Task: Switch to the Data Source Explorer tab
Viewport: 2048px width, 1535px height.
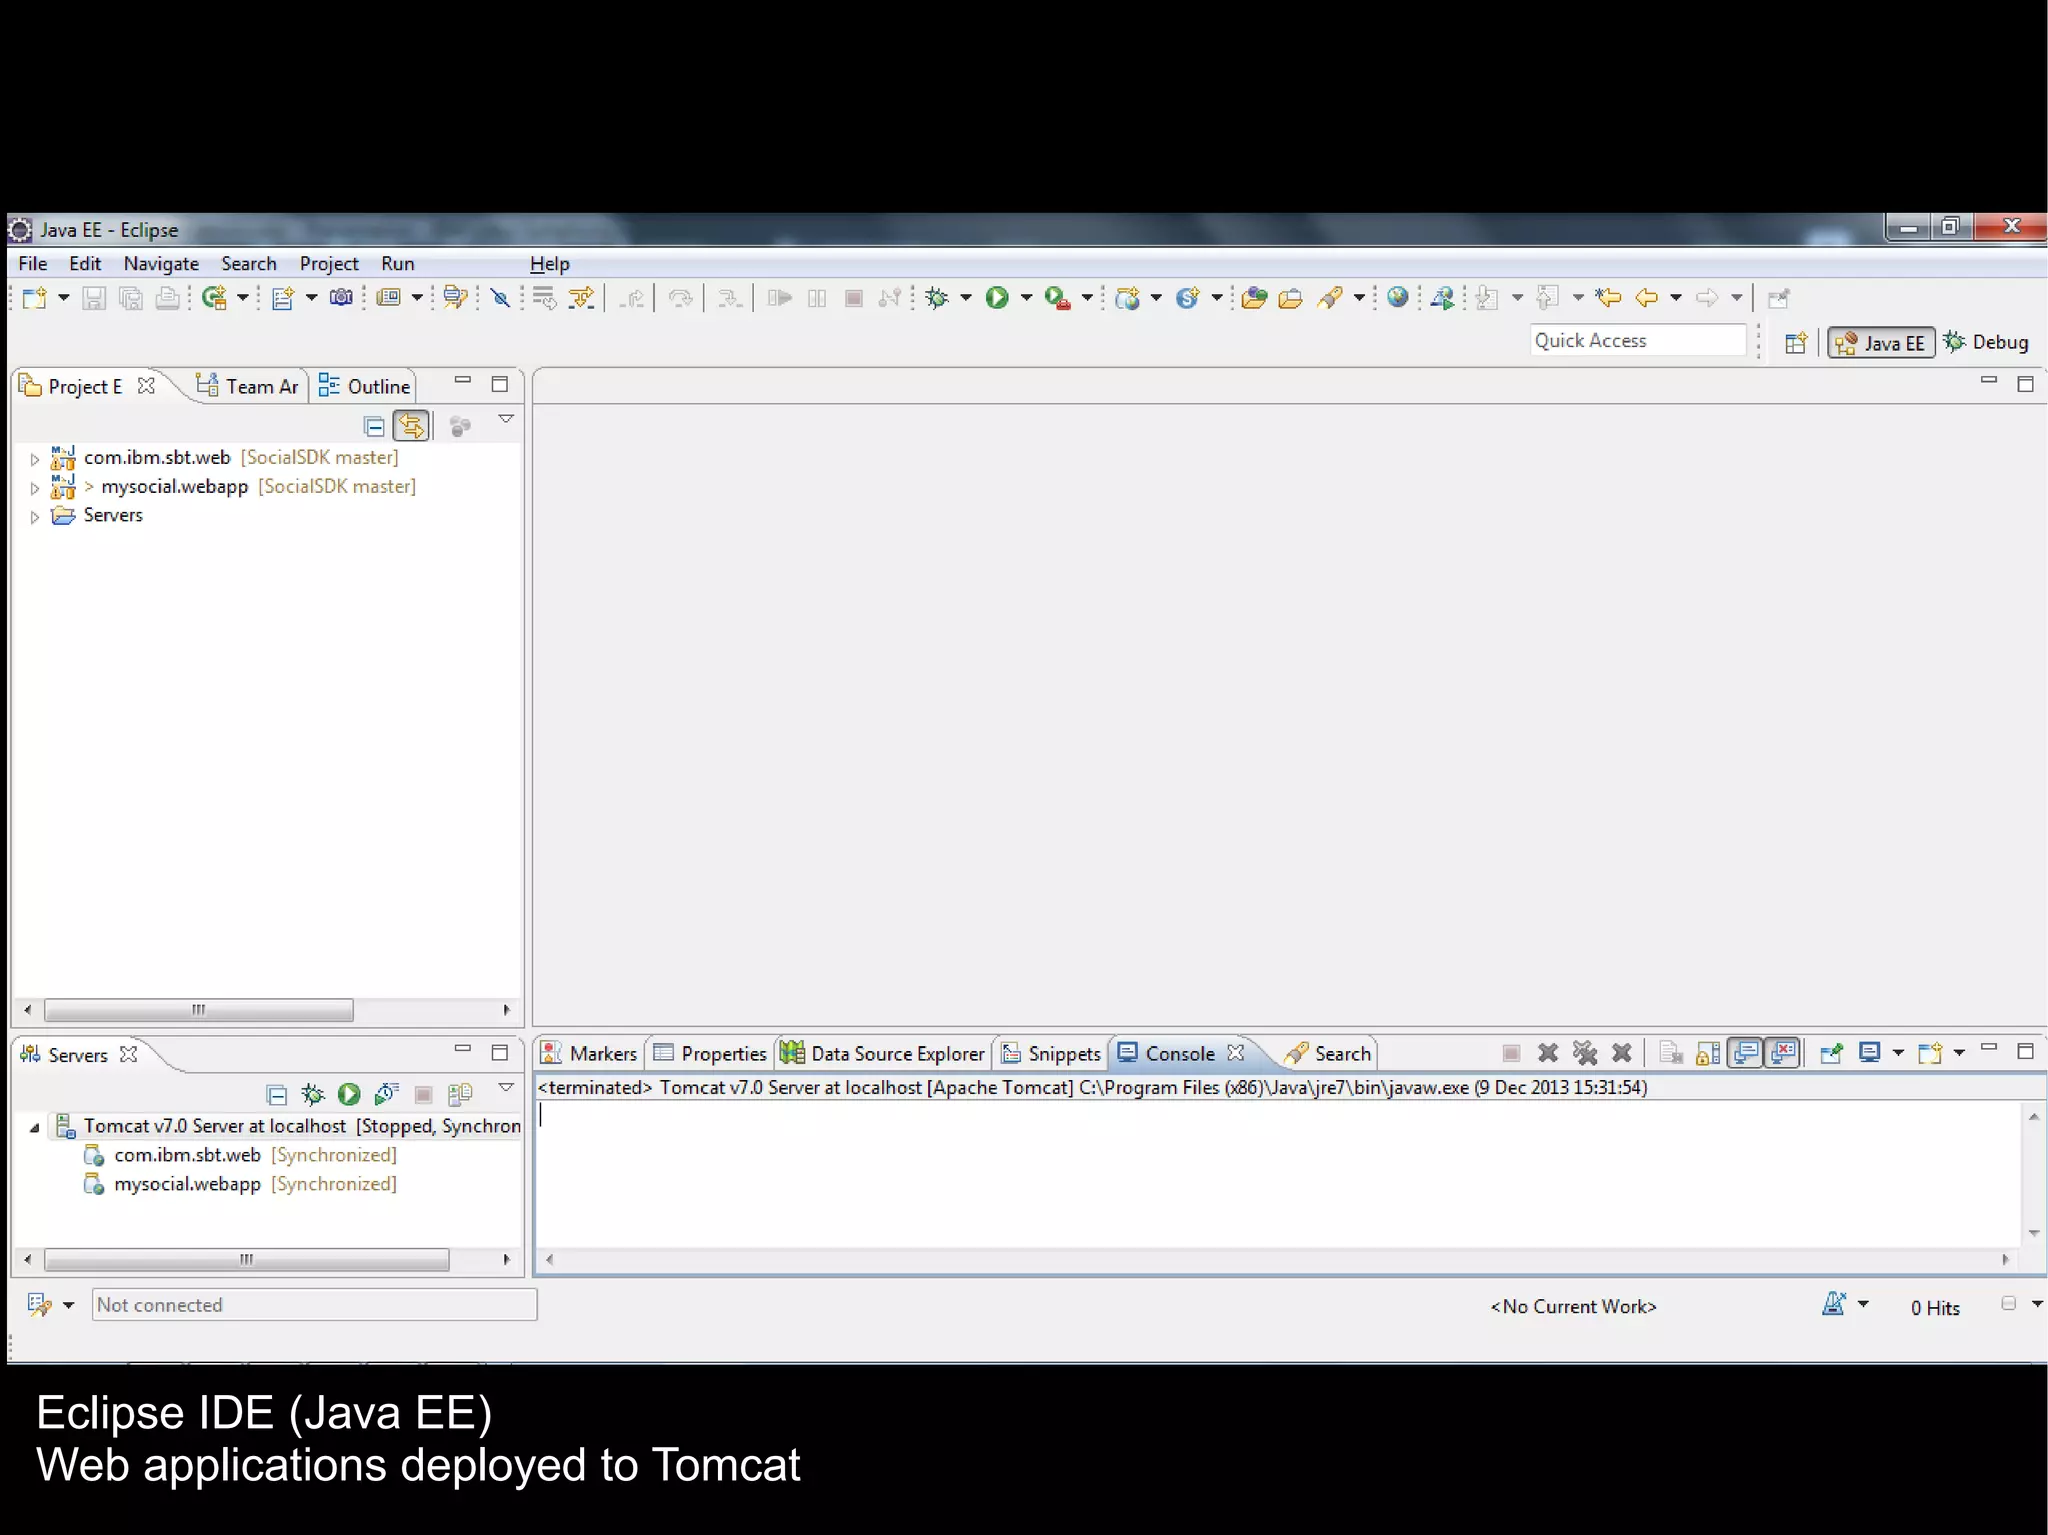Action: (x=883, y=1054)
